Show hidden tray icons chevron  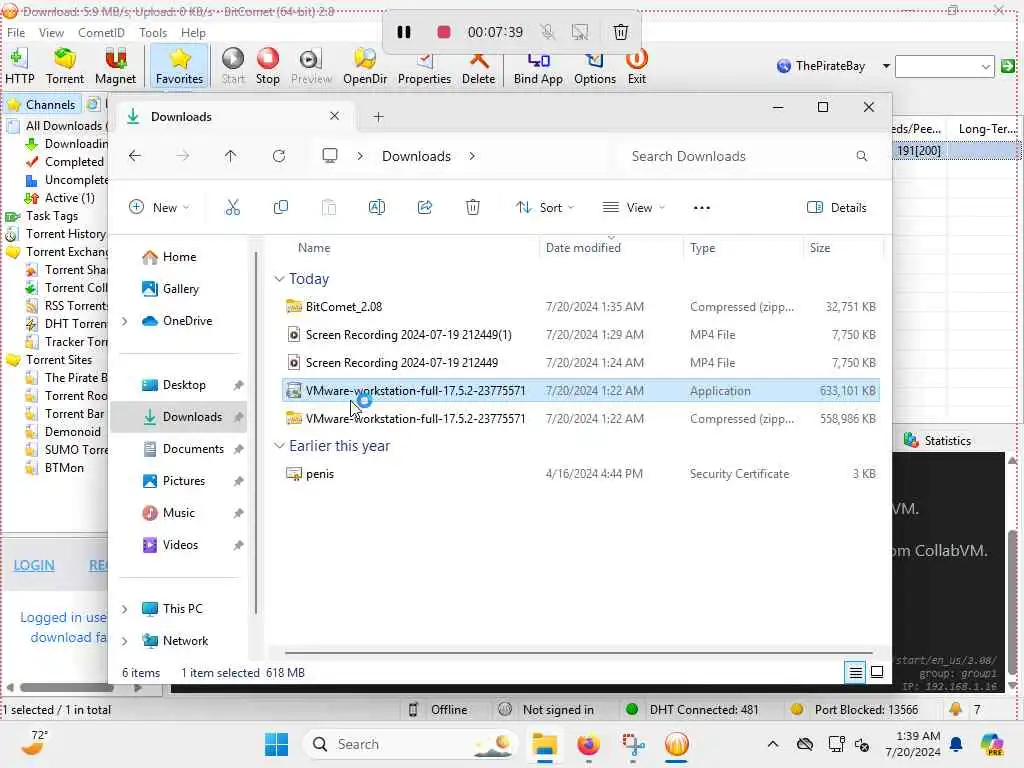(x=773, y=744)
